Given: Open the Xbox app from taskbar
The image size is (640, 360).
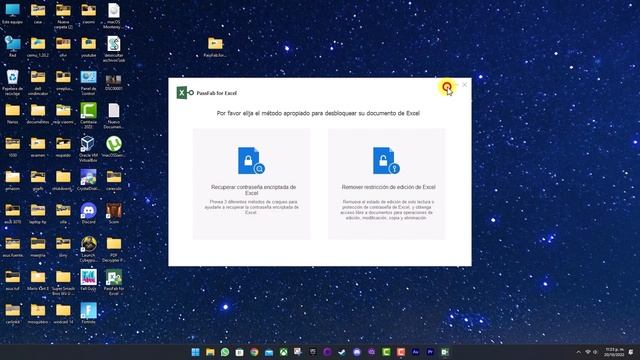Looking at the screenshot, I should (x=284, y=352).
